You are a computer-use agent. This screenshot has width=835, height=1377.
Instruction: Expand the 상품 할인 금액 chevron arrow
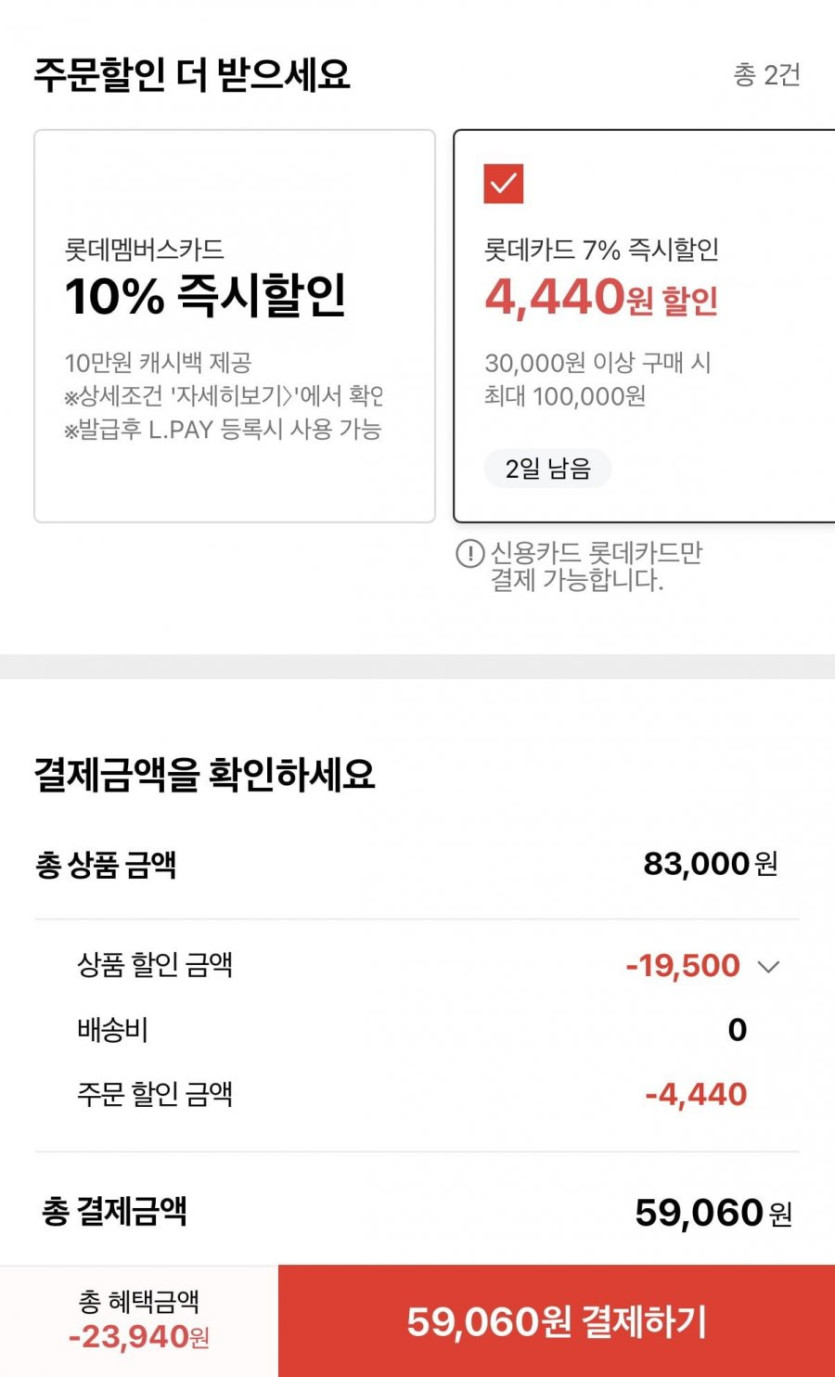(x=768, y=966)
